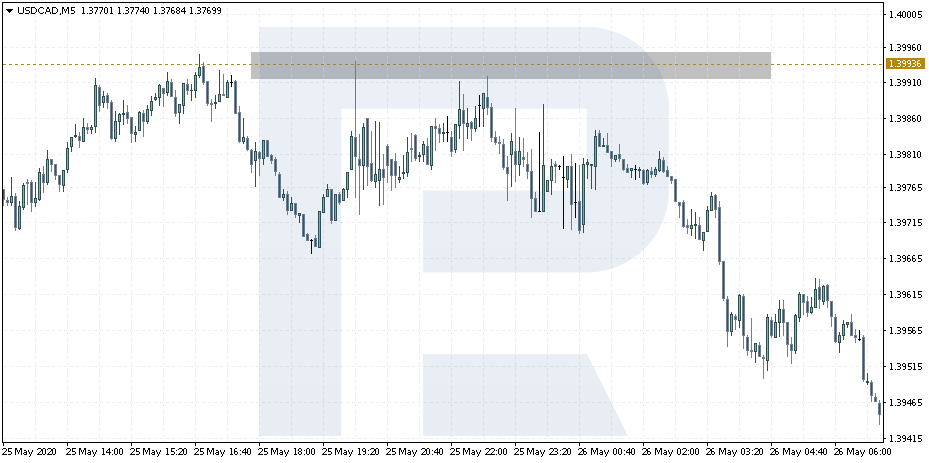Click the 26 May 03:20 time label

point(735,452)
